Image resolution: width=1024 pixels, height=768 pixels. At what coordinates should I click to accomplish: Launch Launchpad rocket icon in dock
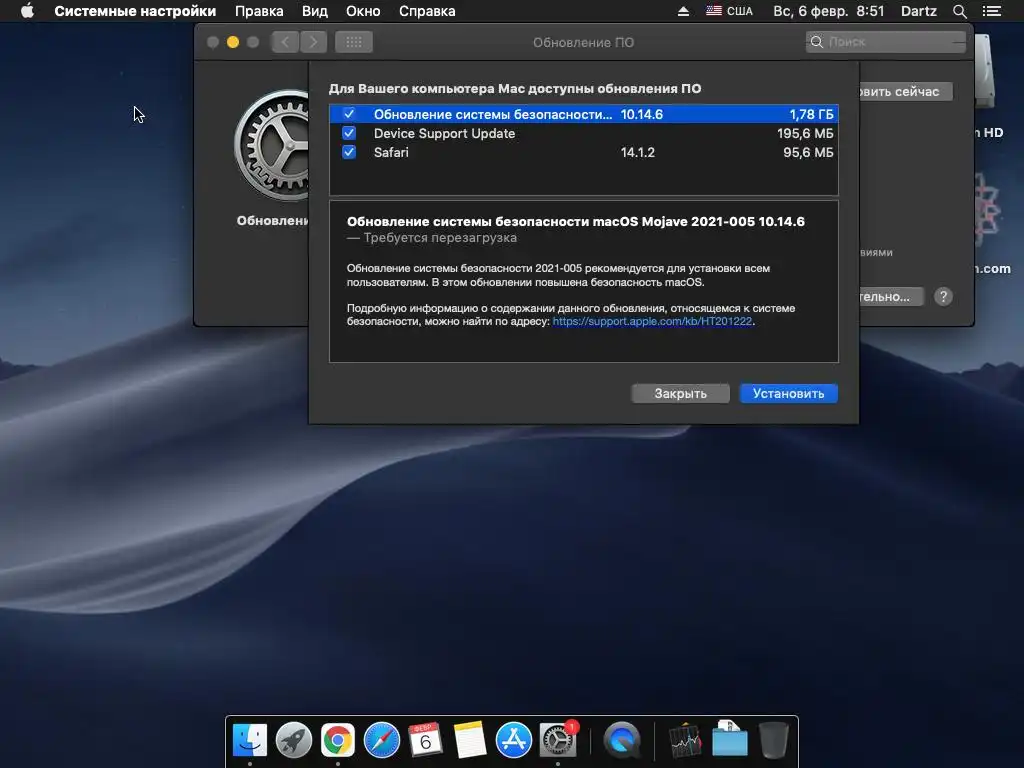[x=294, y=740]
